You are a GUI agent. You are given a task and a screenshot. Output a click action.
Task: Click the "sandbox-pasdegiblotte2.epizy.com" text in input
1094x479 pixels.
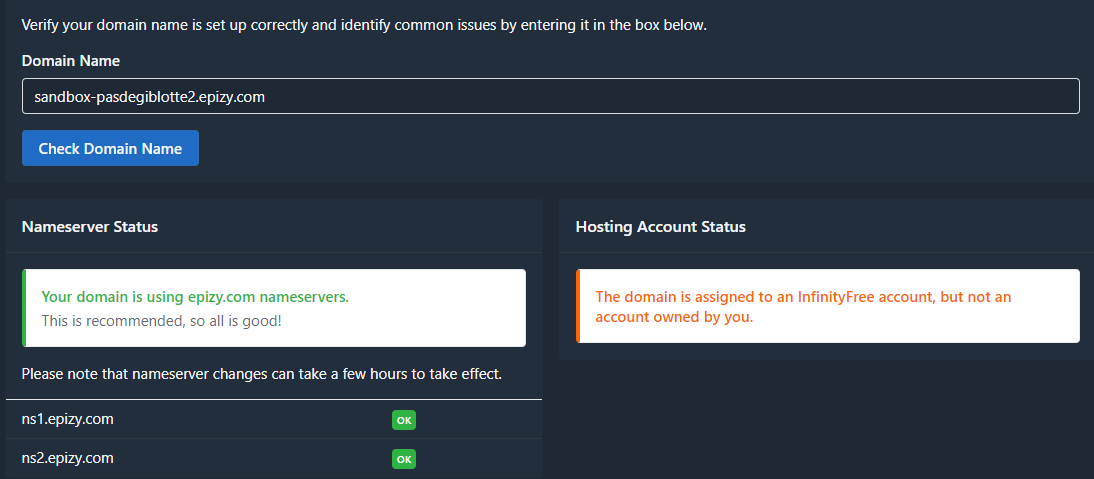point(149,97)
